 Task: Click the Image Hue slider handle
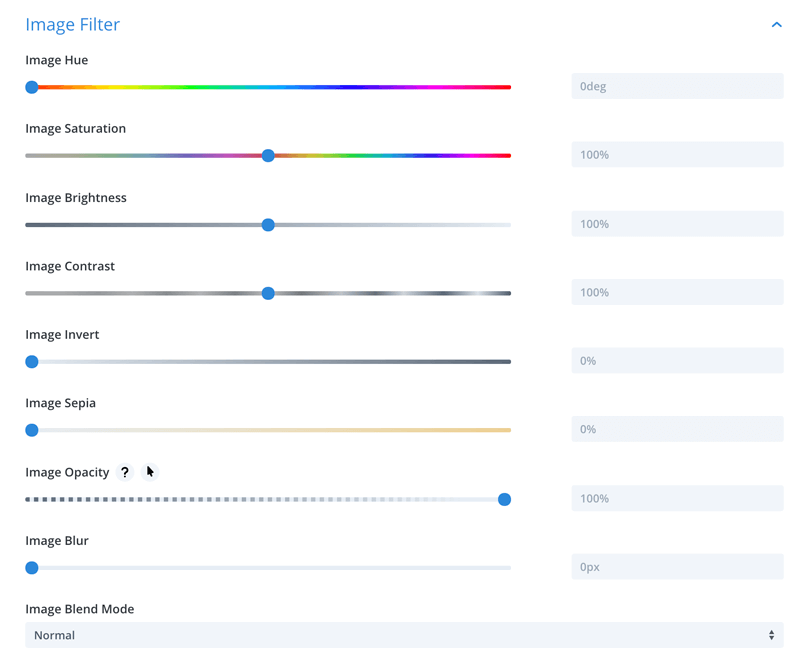[x=32, y=87]
